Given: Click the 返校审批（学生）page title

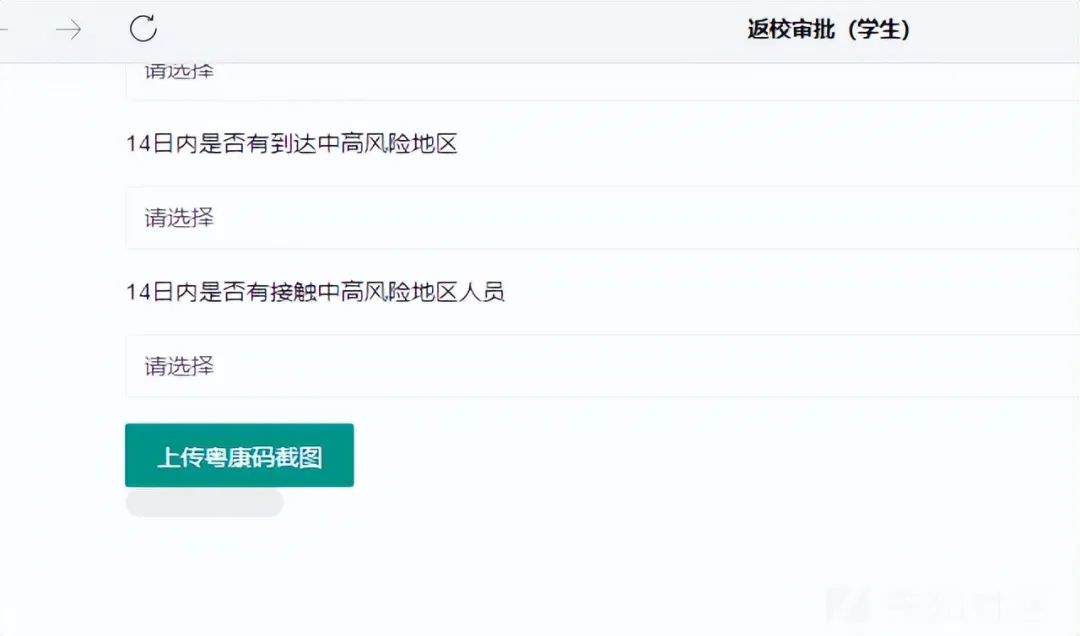Looking at the screenshot, I should point(829,30).
